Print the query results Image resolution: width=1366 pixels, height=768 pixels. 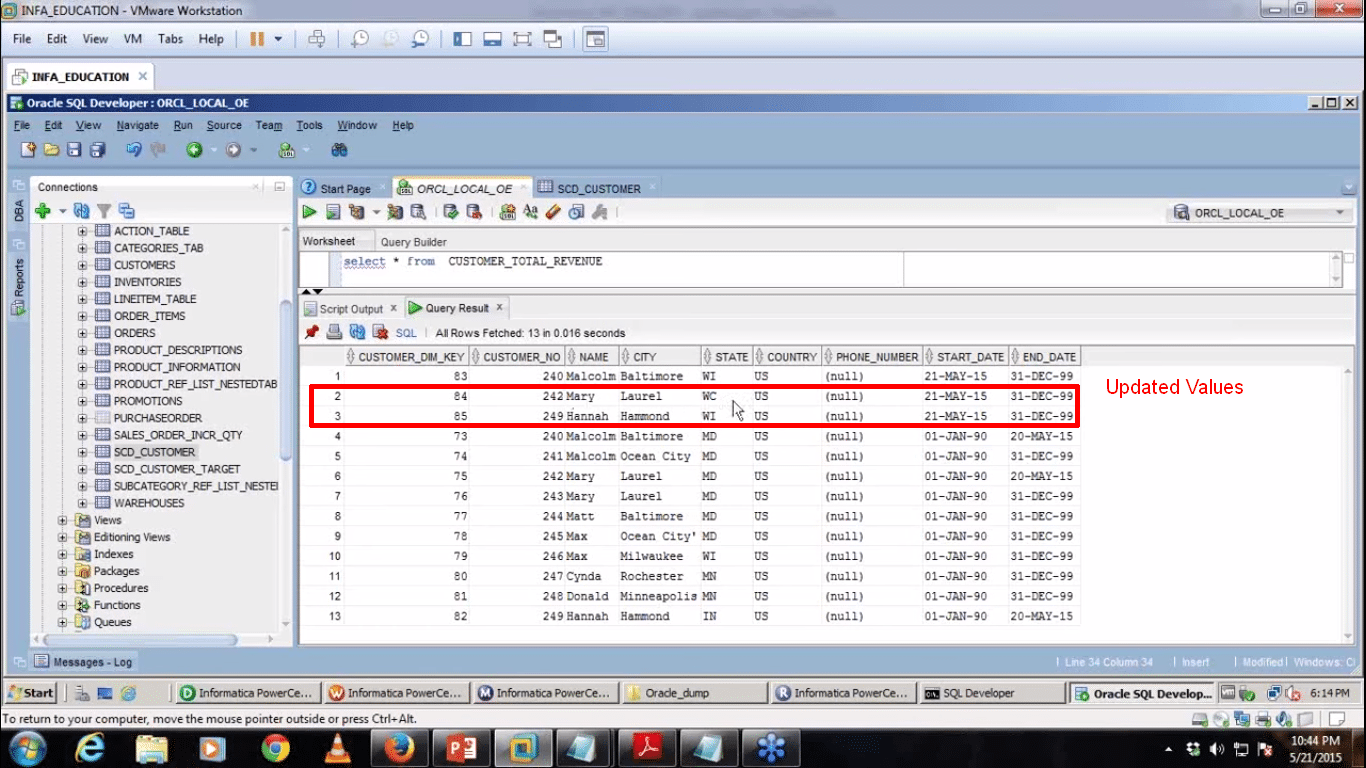(x=332, y=332)
